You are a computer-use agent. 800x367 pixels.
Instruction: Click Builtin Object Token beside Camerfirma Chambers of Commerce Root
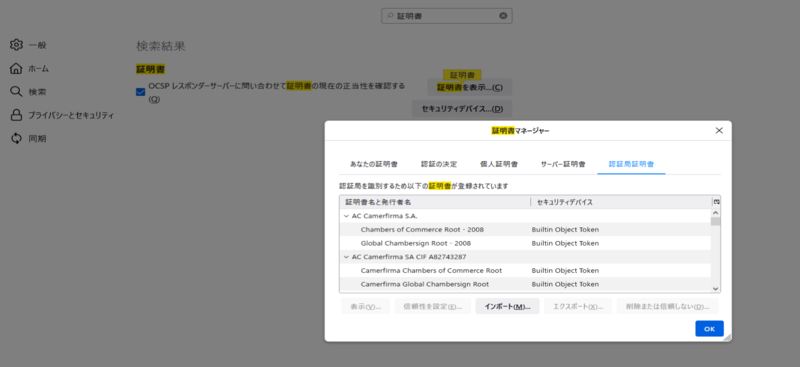pos(565,271)
